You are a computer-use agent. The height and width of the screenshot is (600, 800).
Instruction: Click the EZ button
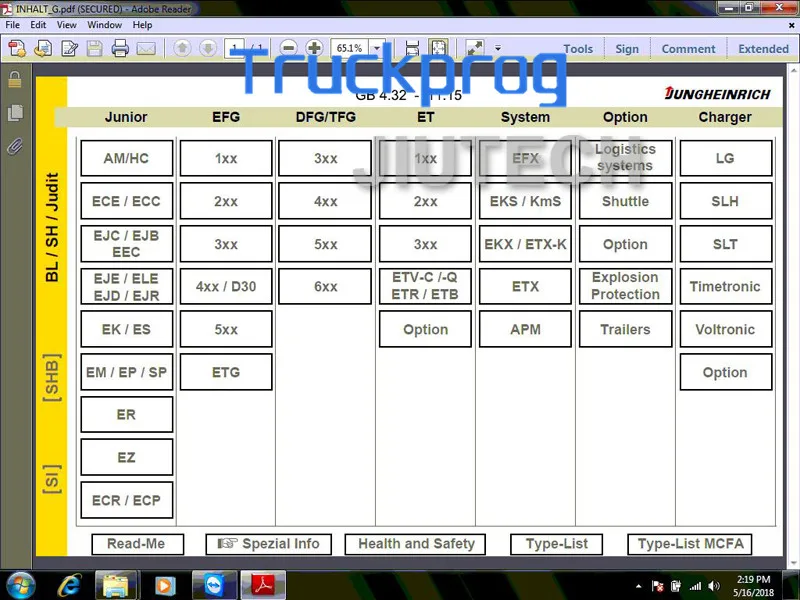coord(127,457)
